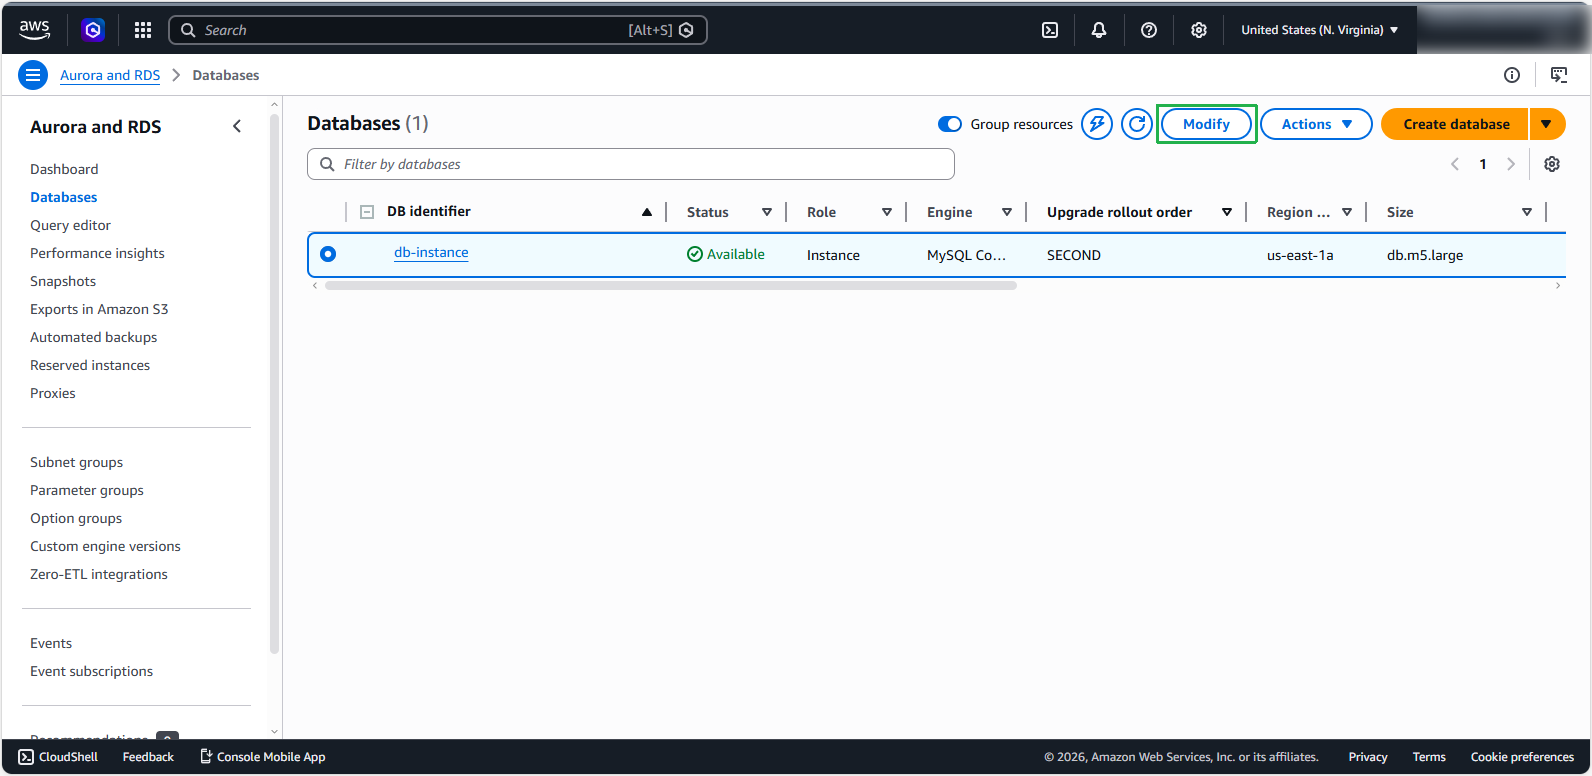Viewport: 1592px width, 776px height.
Task: Toggle Group resources switch
Action: [x=950, y=124]
